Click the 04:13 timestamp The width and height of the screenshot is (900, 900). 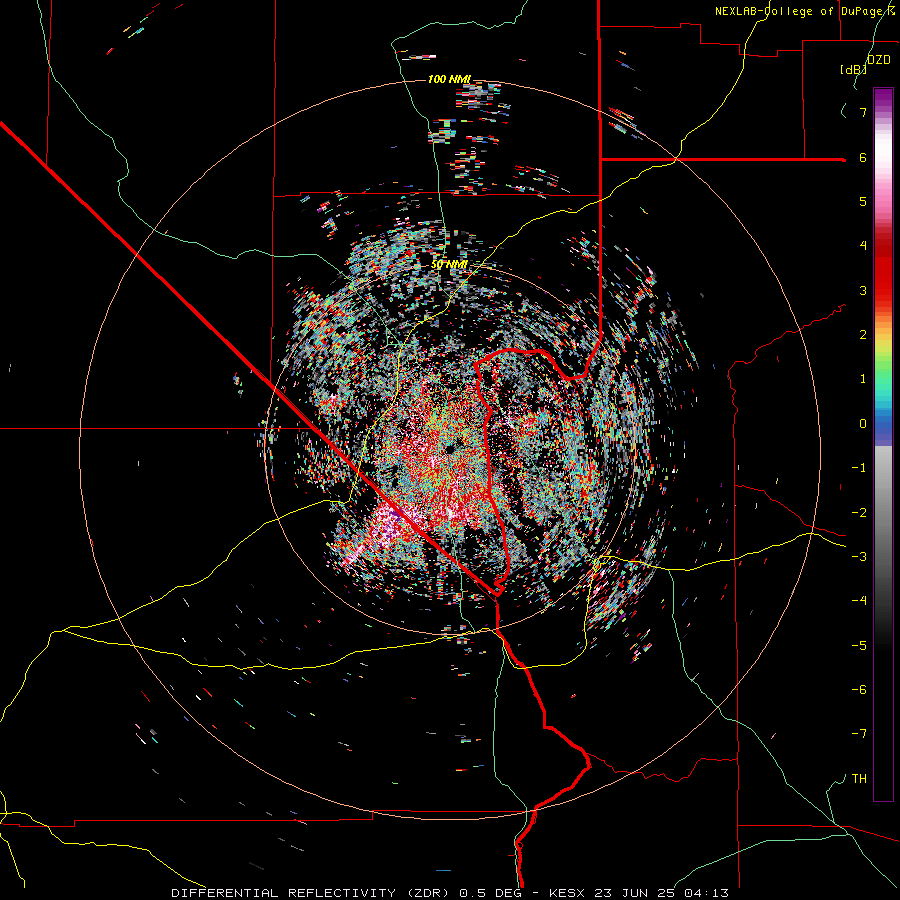(706, 893)
